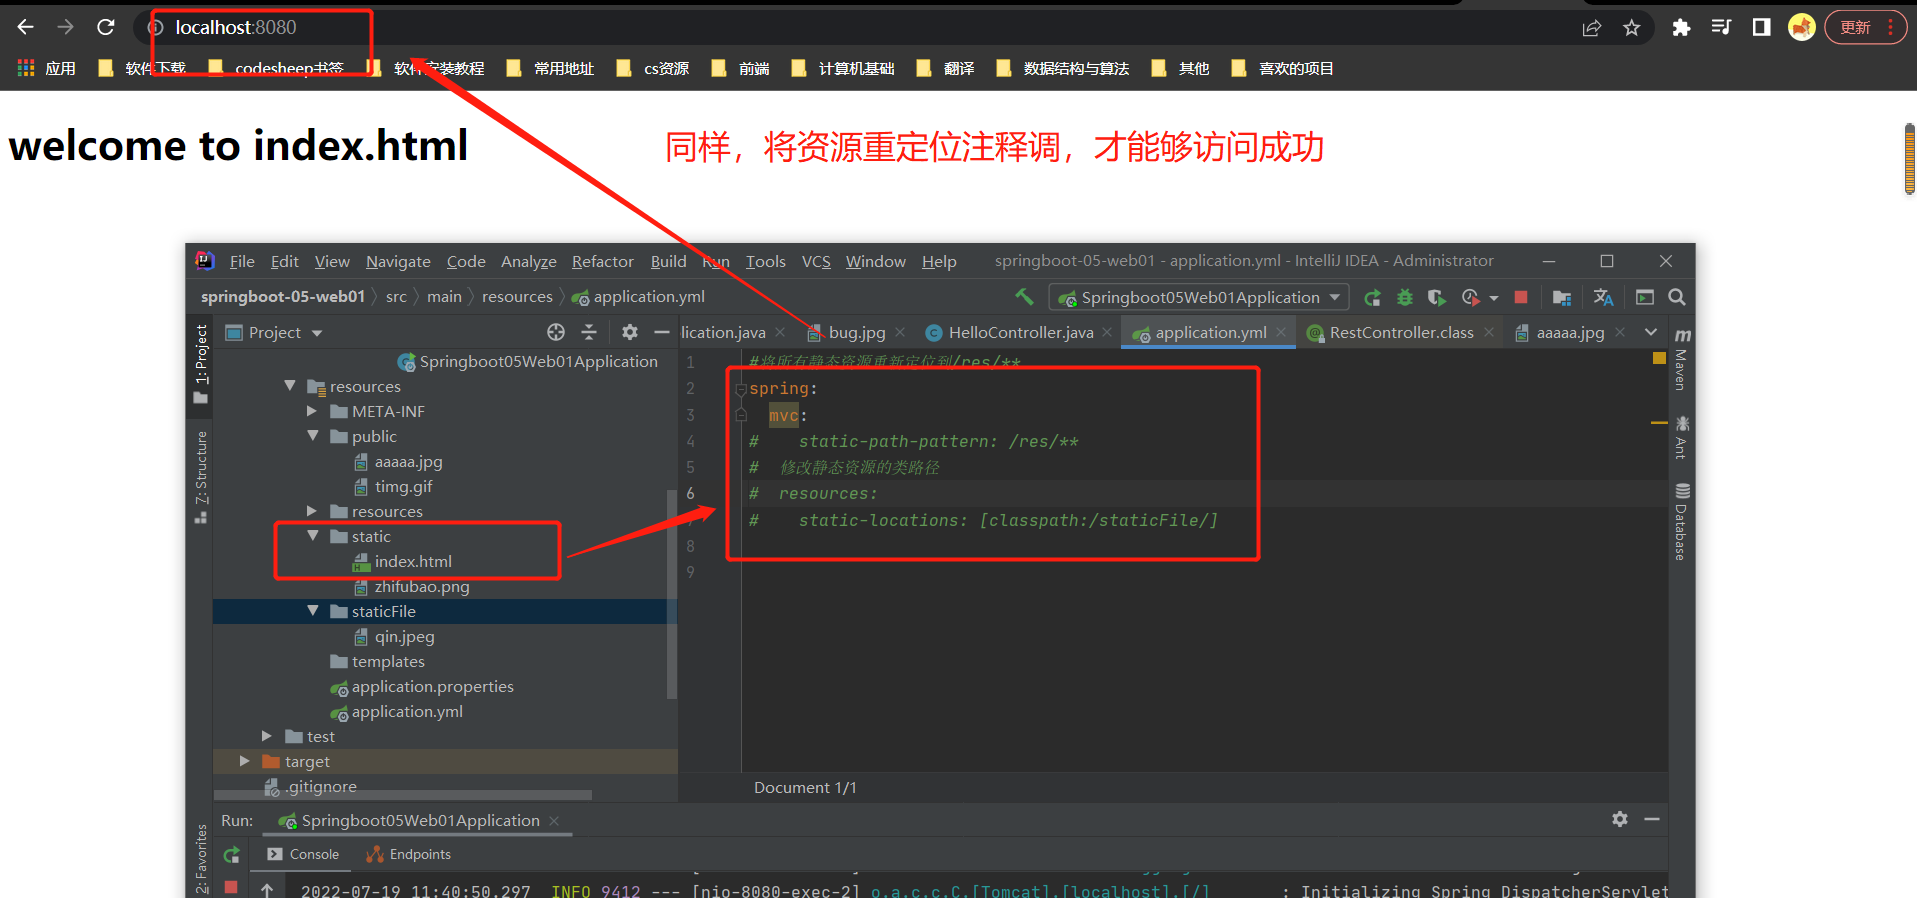1917x898 pixels.
Task: Click the Search Everywhere magnifier icon
Action: (1677, 297)
